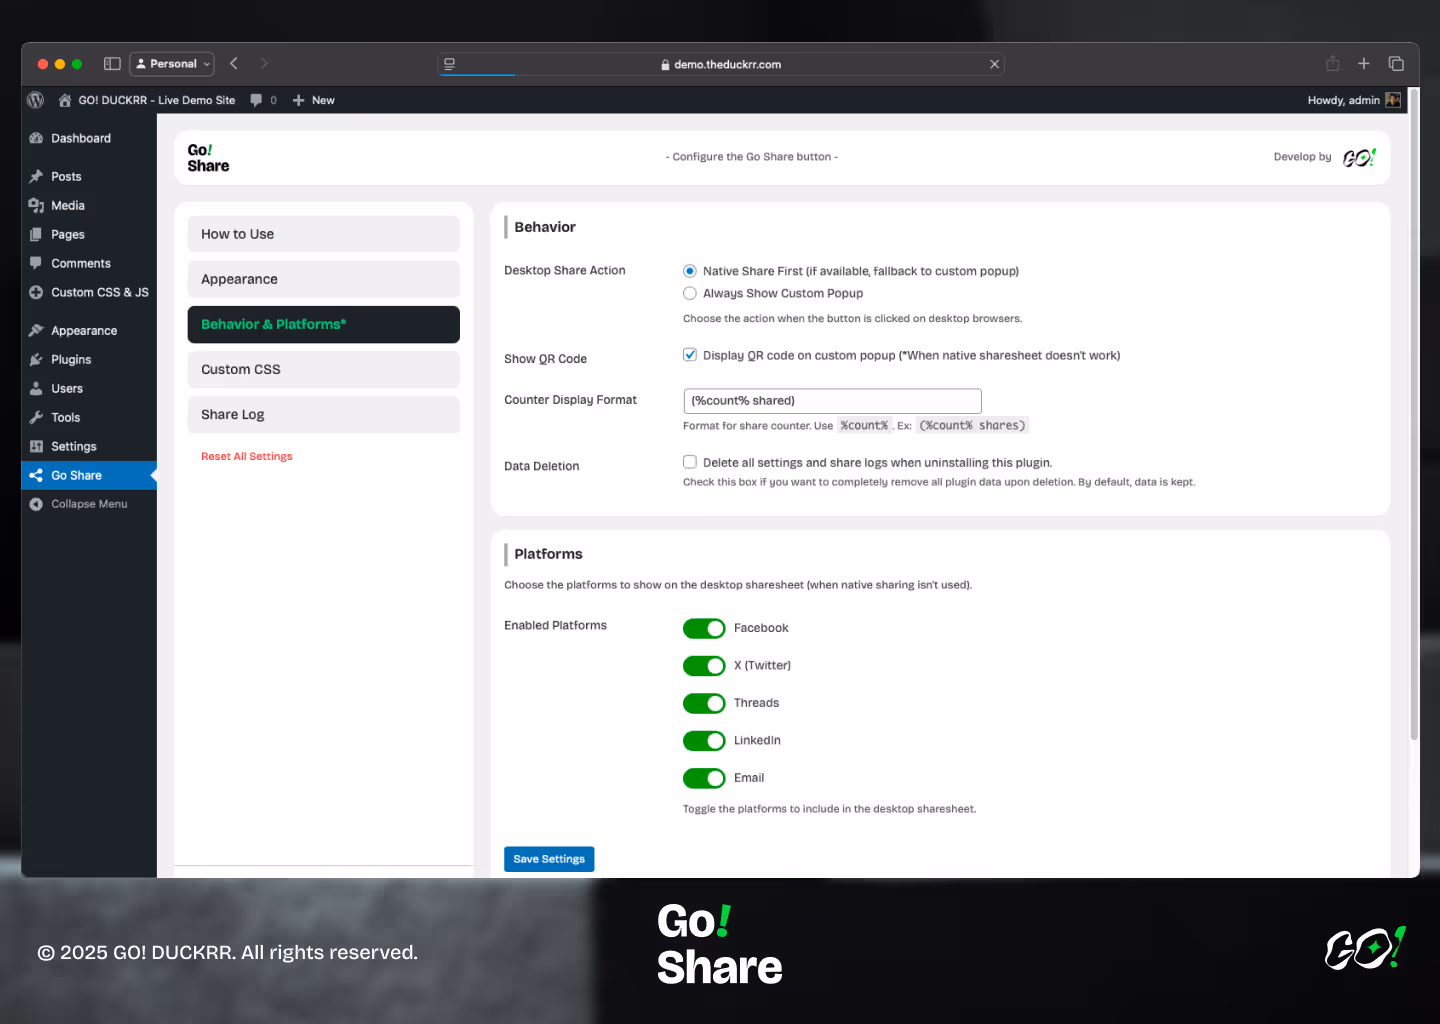Open Plugins in the WordPress sidebar
Image resolution: width=1440 pixels, height=1024 pixels.
click(x=71, y=360)
